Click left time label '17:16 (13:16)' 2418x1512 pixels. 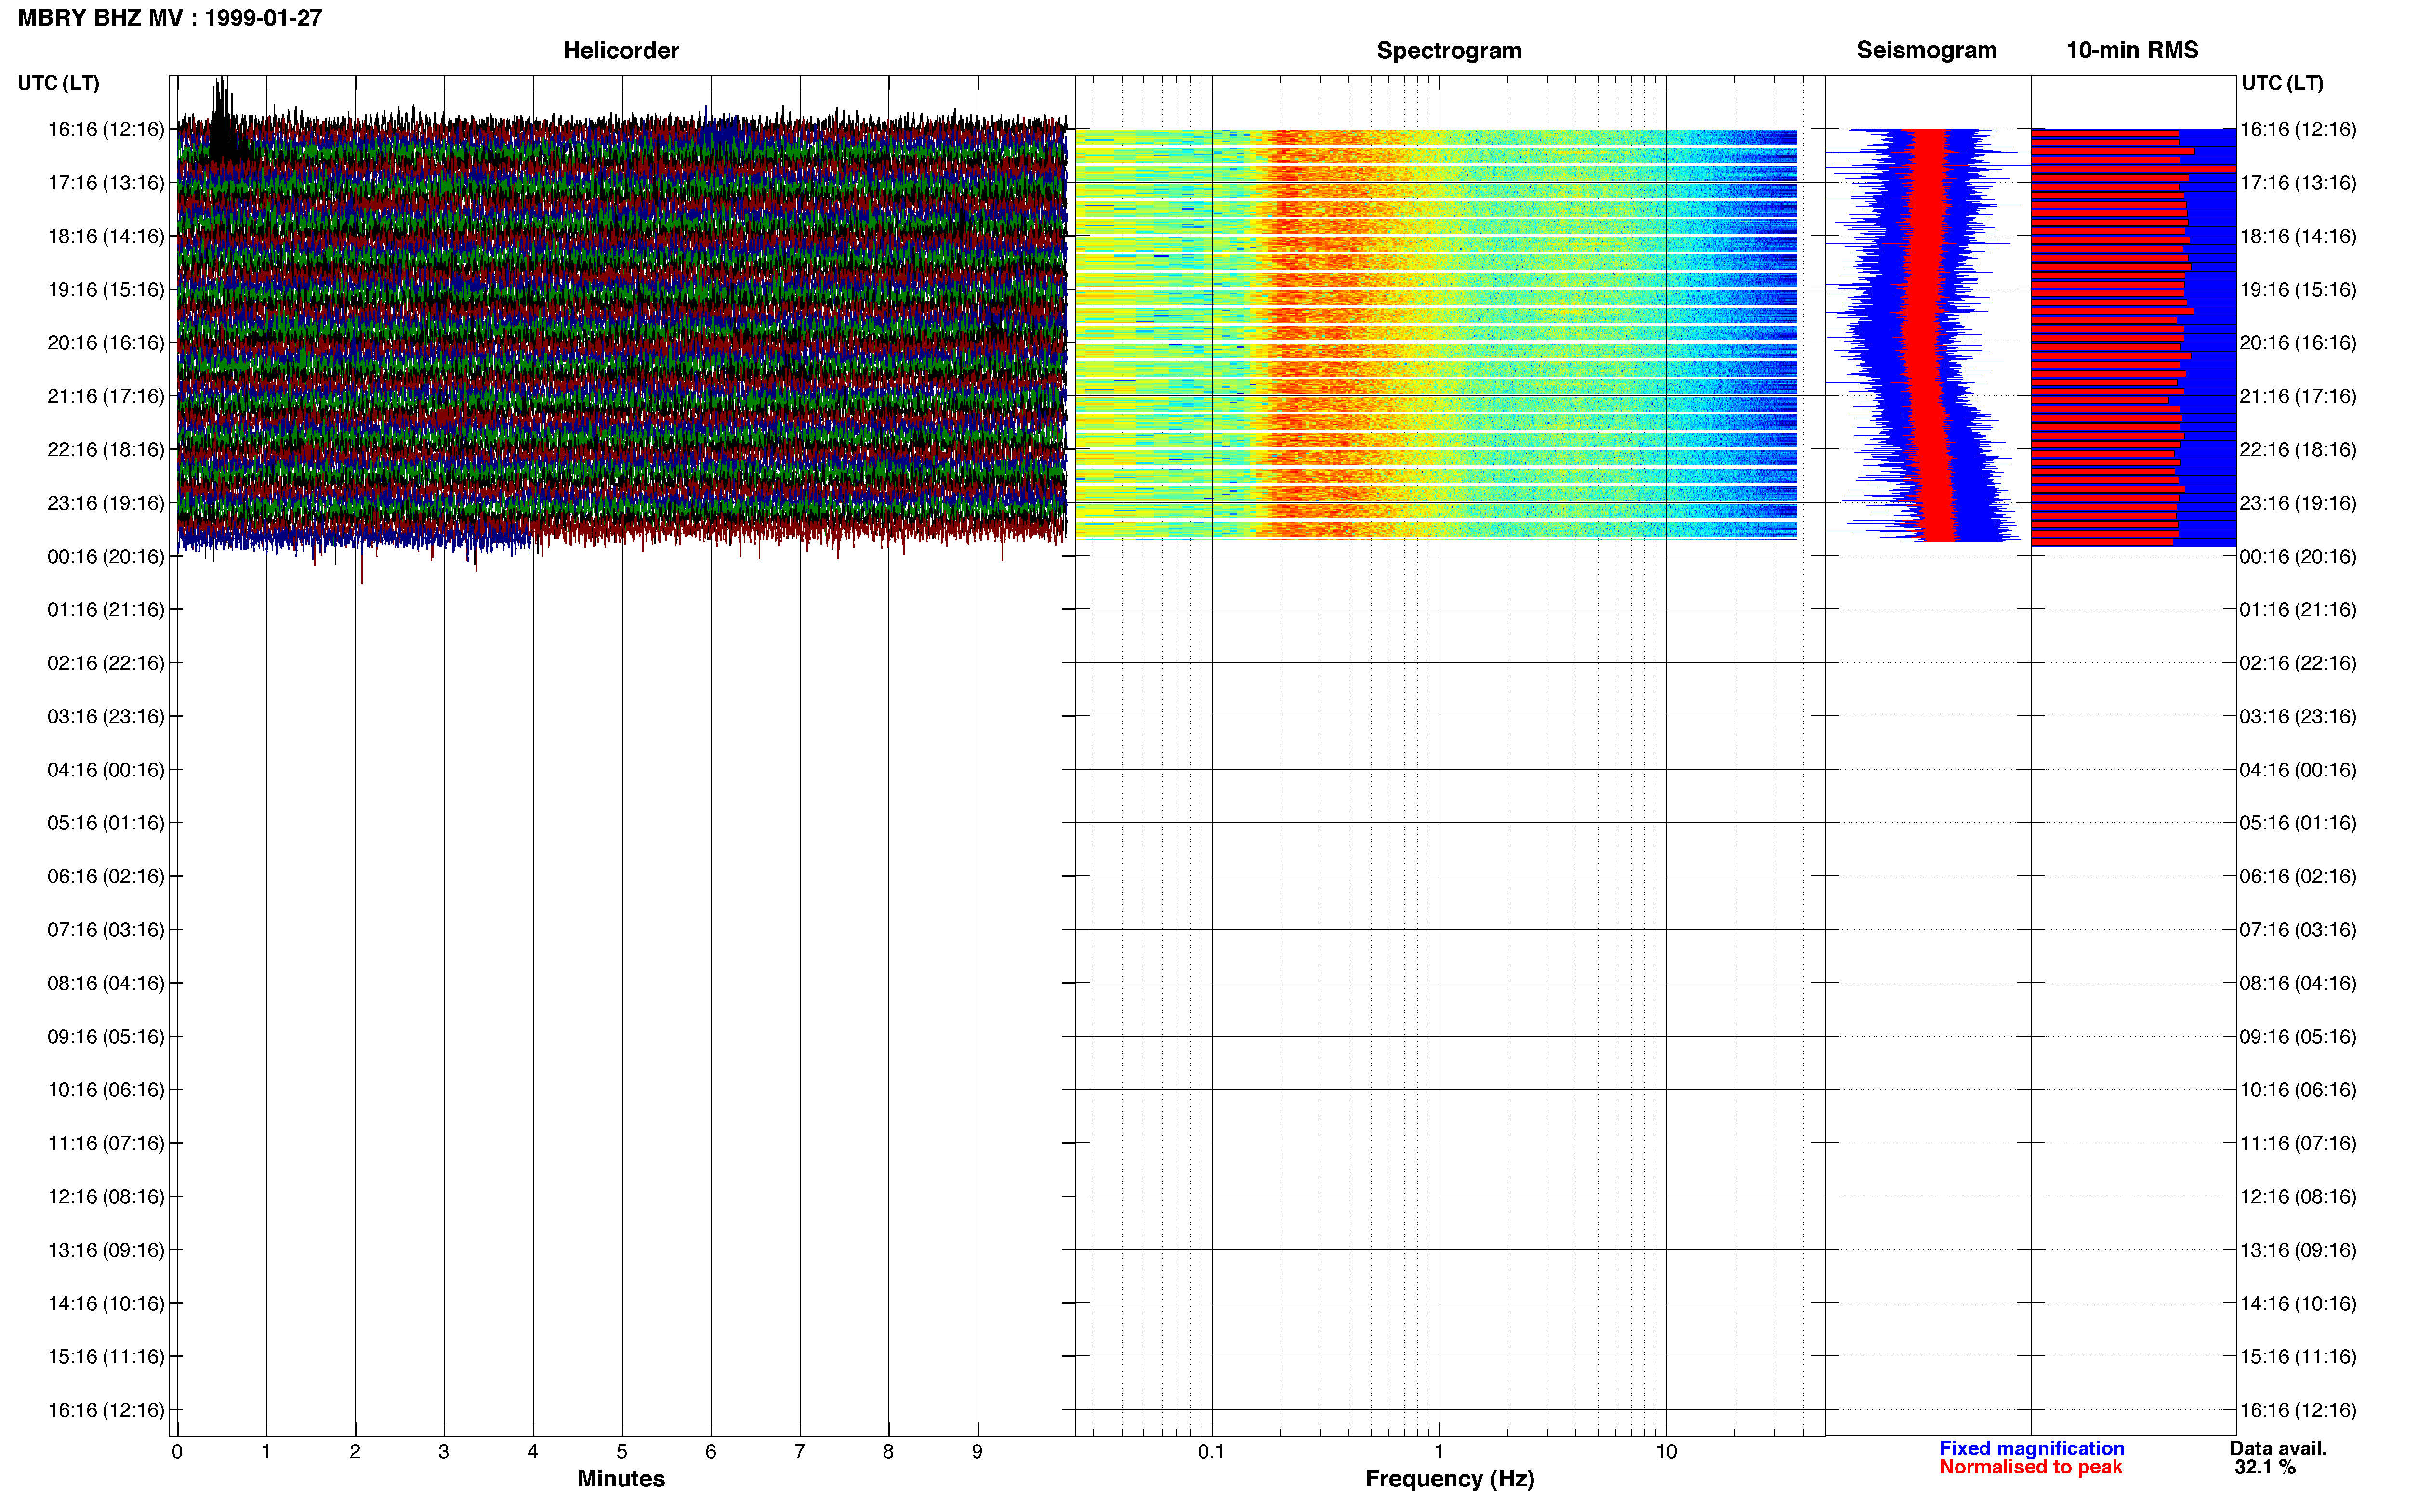click(106, 183)
